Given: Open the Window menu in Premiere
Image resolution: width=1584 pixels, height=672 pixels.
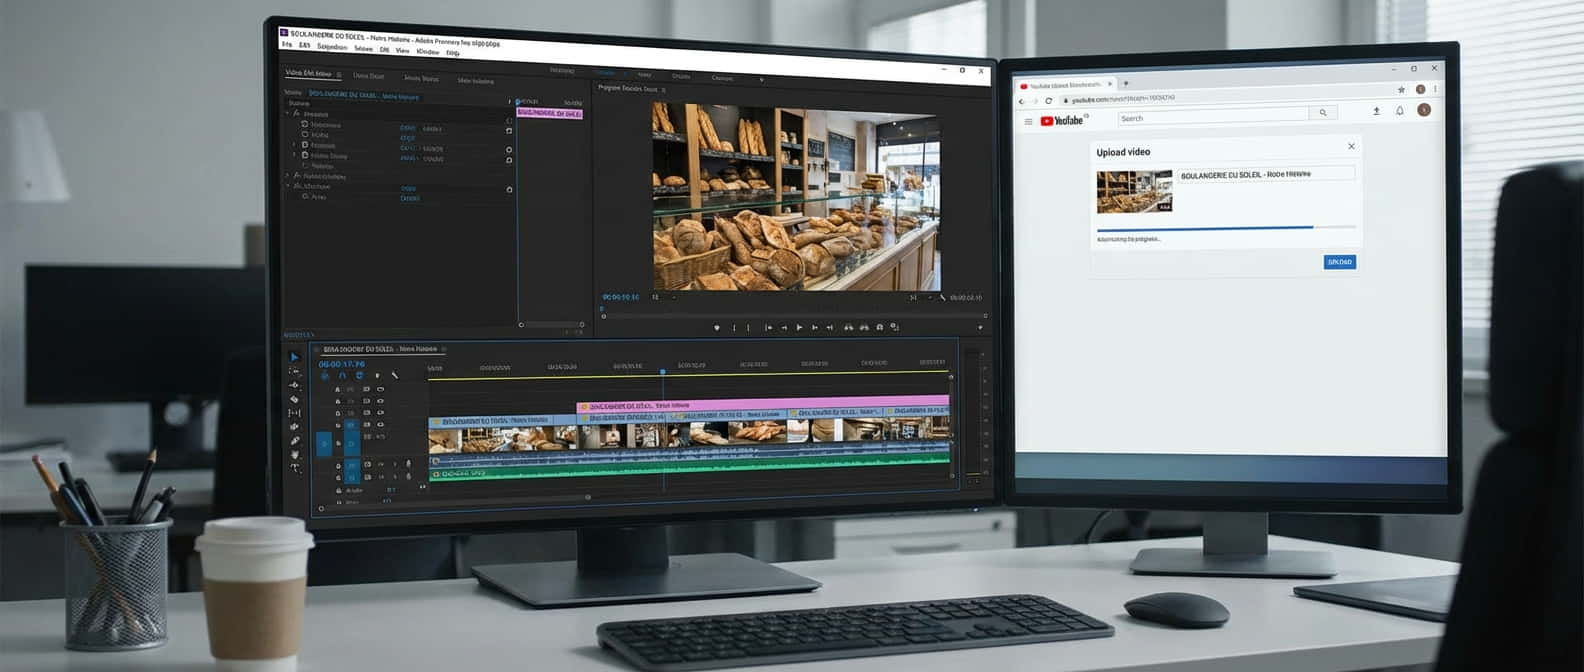Looking at the screenshot, I should click(427, 51).
